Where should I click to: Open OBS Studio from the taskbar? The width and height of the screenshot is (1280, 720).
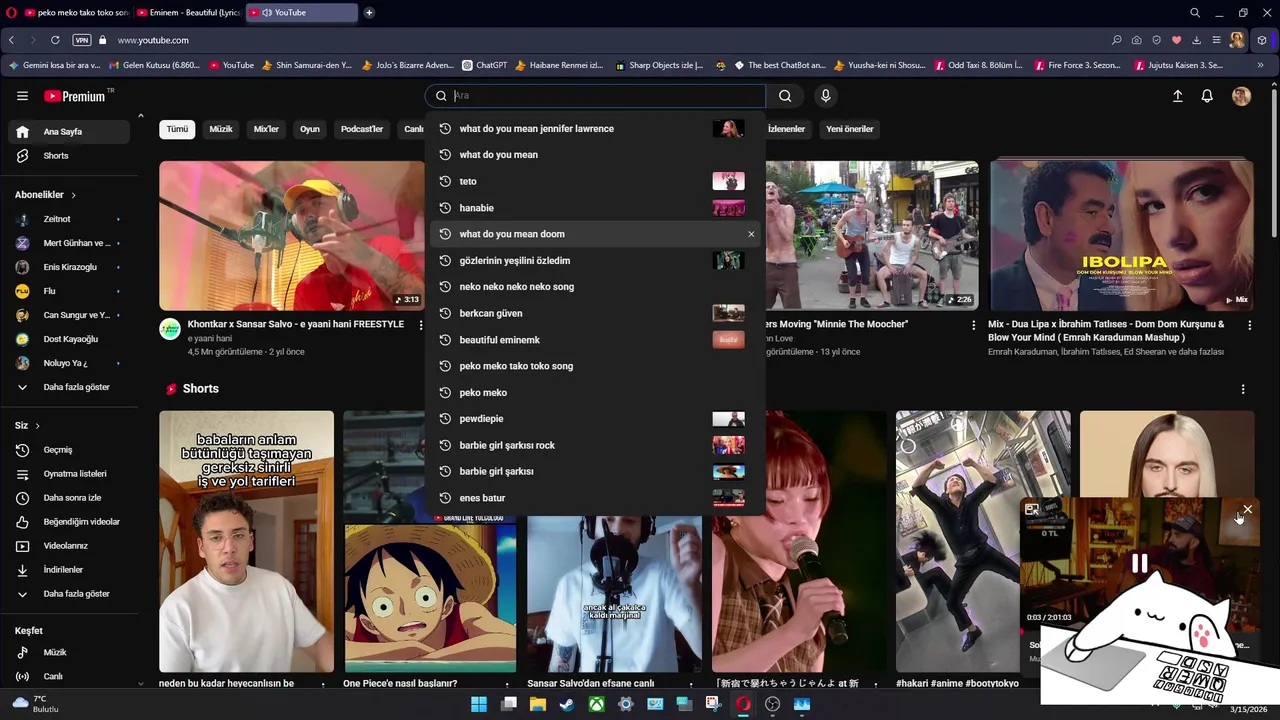pos(772,704)
